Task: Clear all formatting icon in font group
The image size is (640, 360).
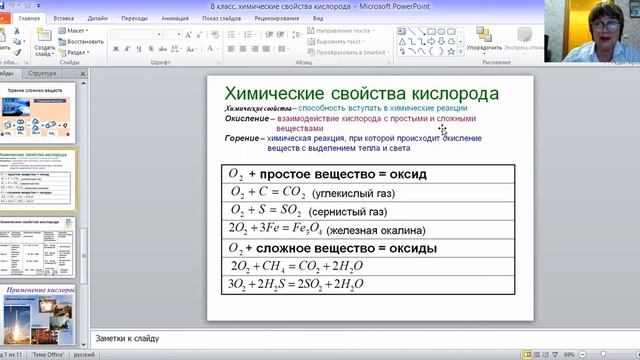Action: 215,35
